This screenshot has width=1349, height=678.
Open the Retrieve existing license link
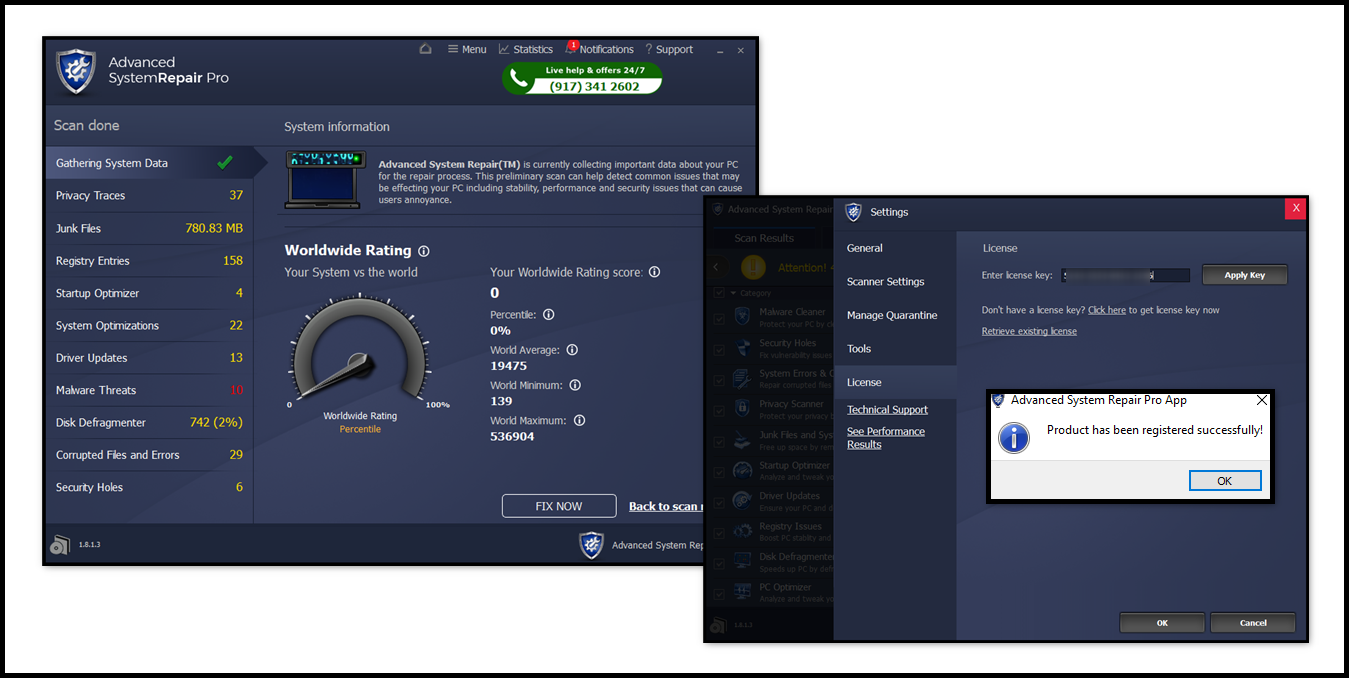point(1029,331)
